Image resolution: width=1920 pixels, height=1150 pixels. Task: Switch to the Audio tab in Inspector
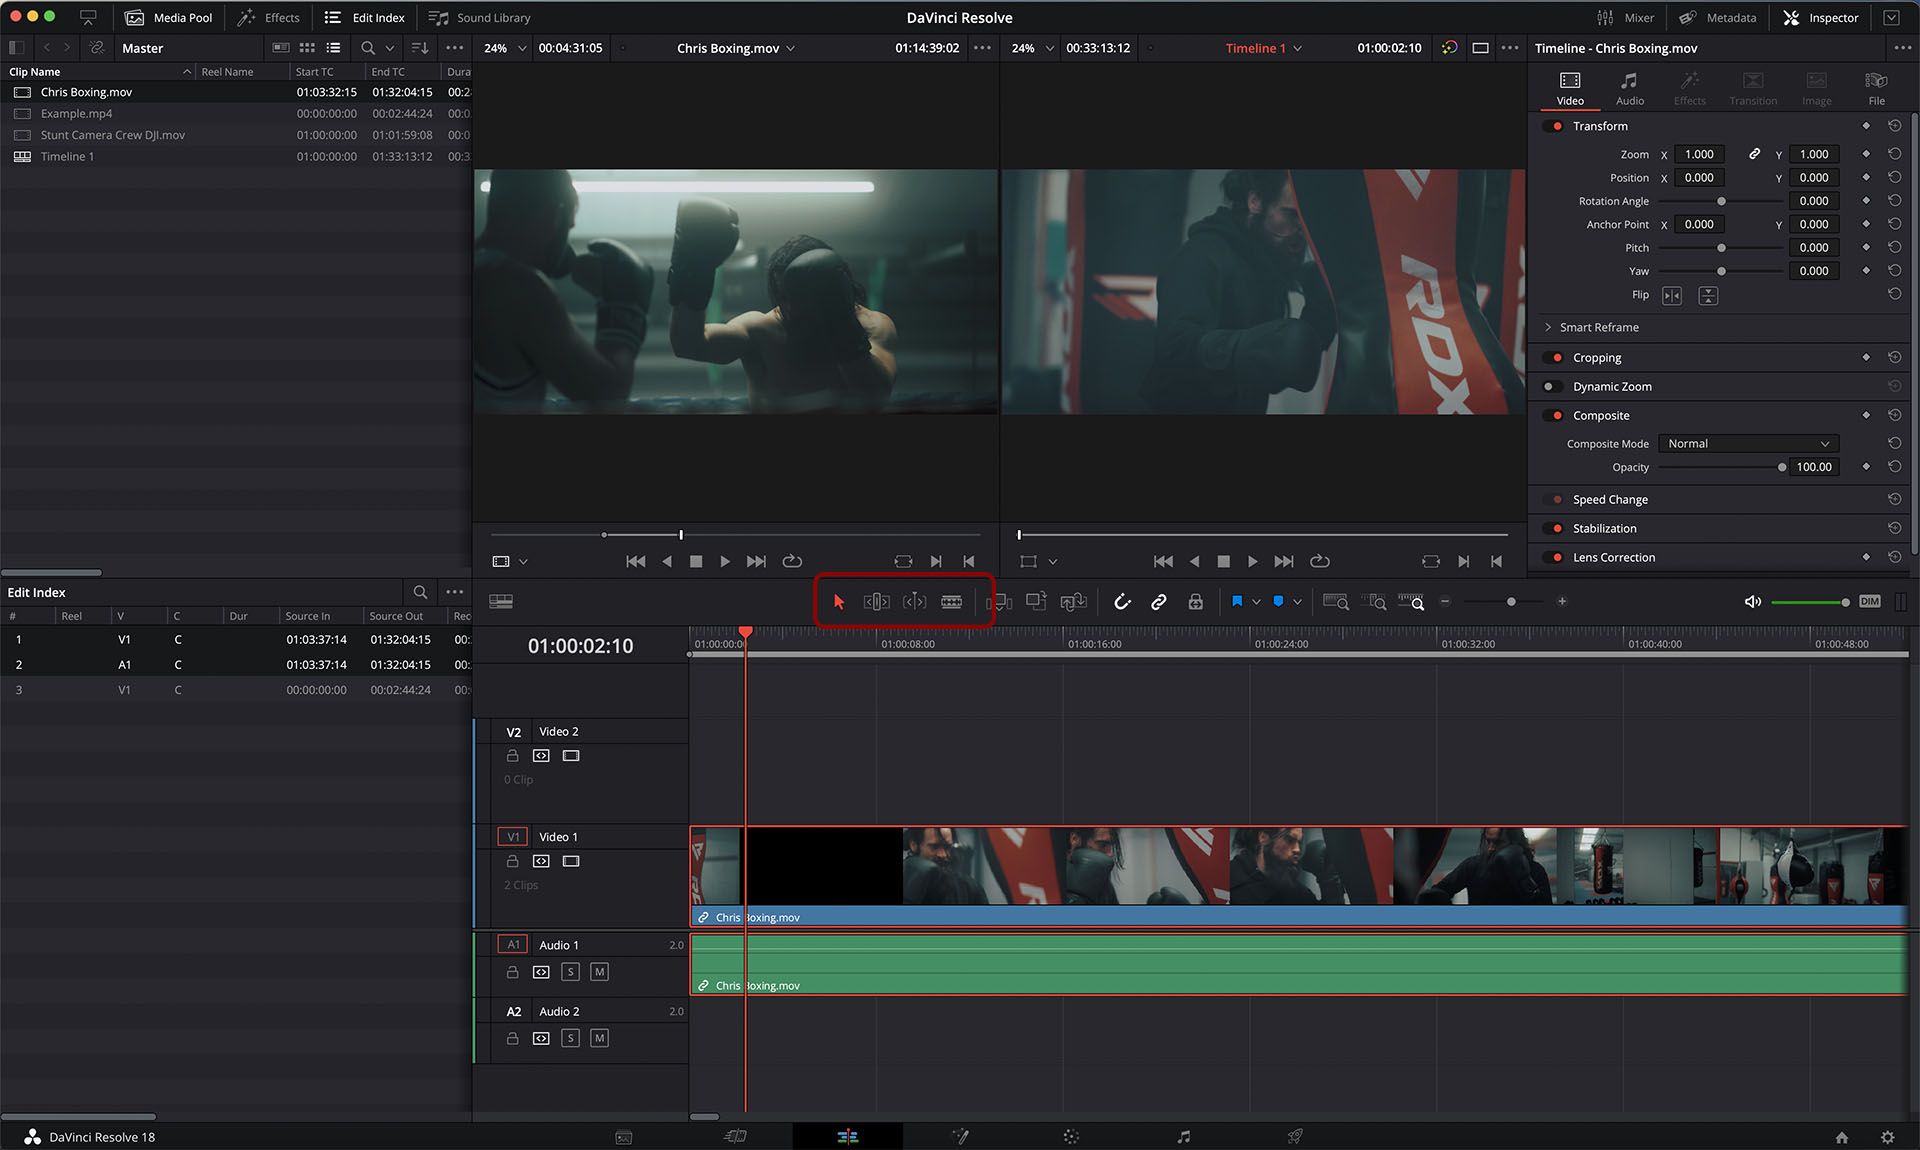[x=1629, y=88]
